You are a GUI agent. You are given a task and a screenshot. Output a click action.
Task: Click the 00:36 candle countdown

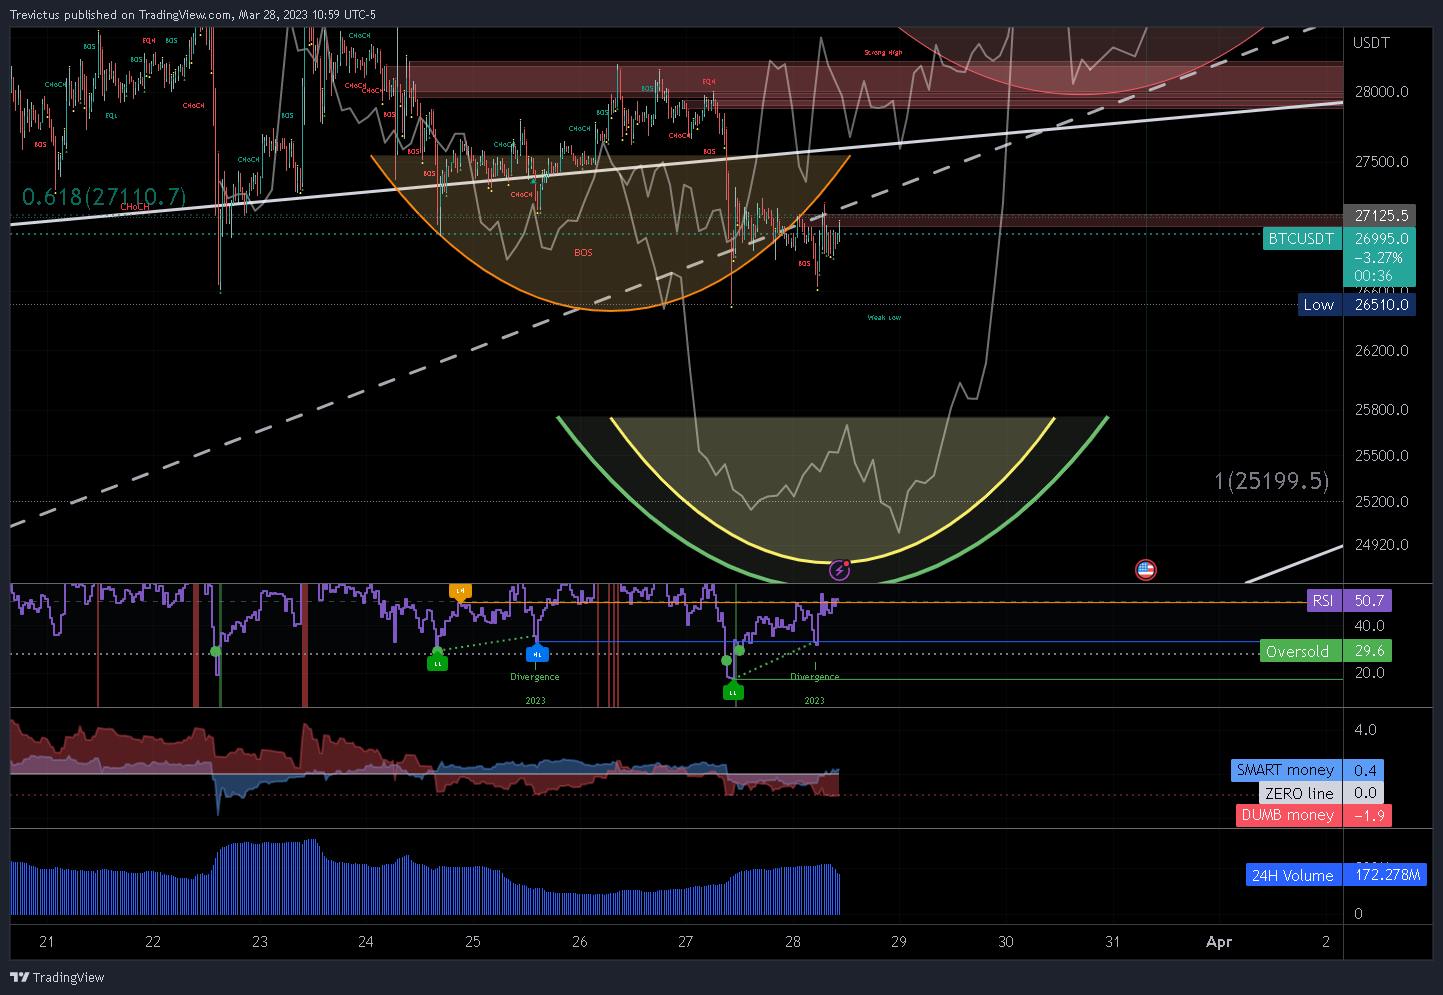point(1373,276)
